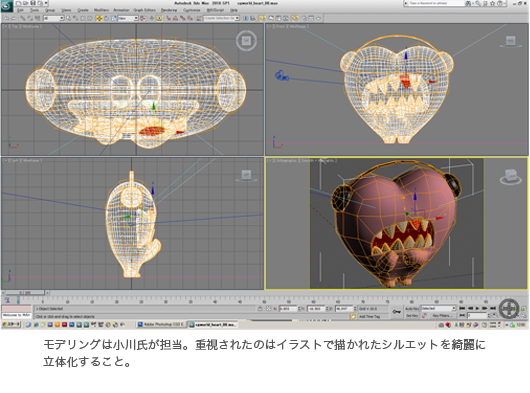The image size is (530, 393).
Task: Select the Bind to Space Warp tool
Action: (x=37, y=18)
